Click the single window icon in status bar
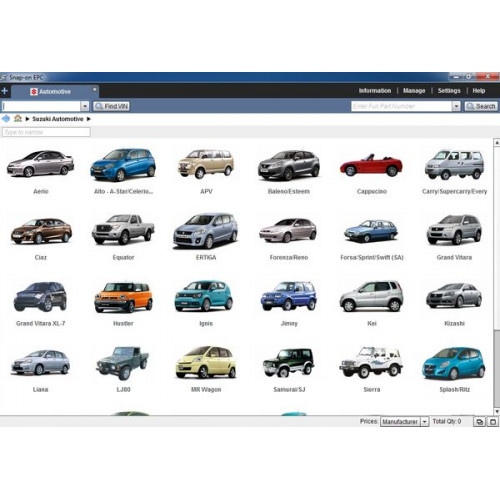This screenshot has height=500, width=500. click(492, 422)
